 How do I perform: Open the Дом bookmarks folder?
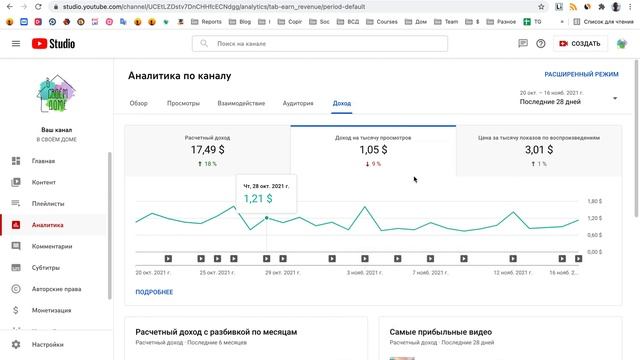[x=416, y=22]
